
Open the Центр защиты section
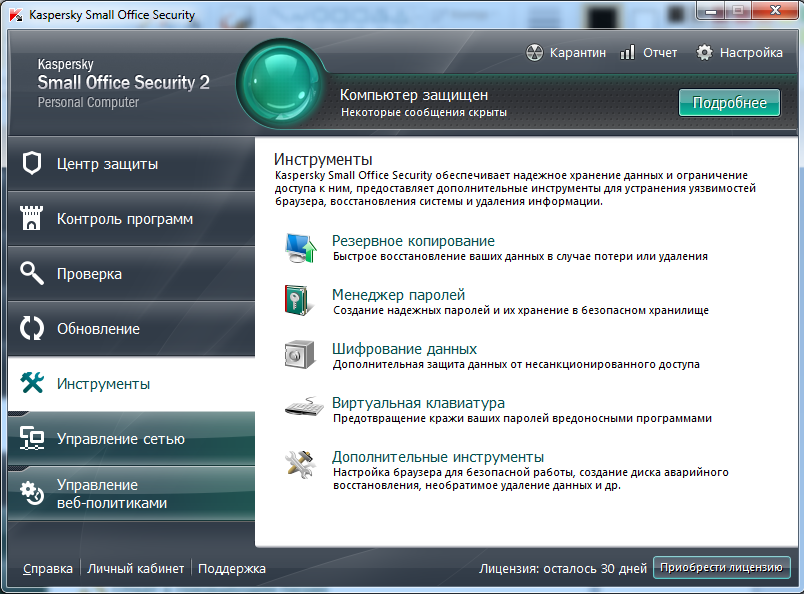[x=131, y=164]
